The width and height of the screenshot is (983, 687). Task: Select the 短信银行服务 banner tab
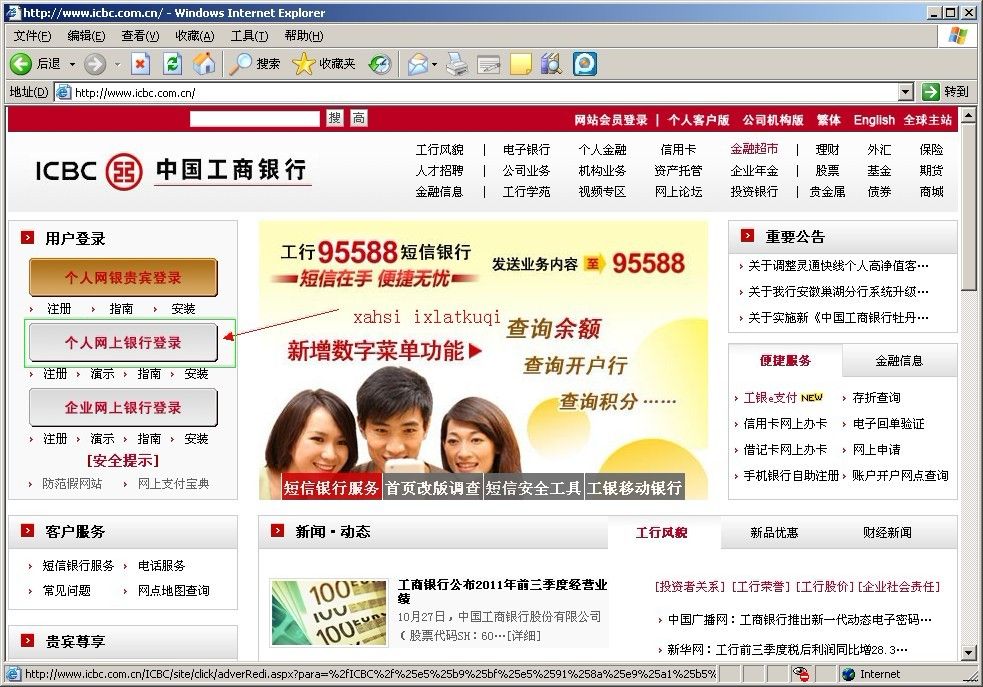click(332, 488)
